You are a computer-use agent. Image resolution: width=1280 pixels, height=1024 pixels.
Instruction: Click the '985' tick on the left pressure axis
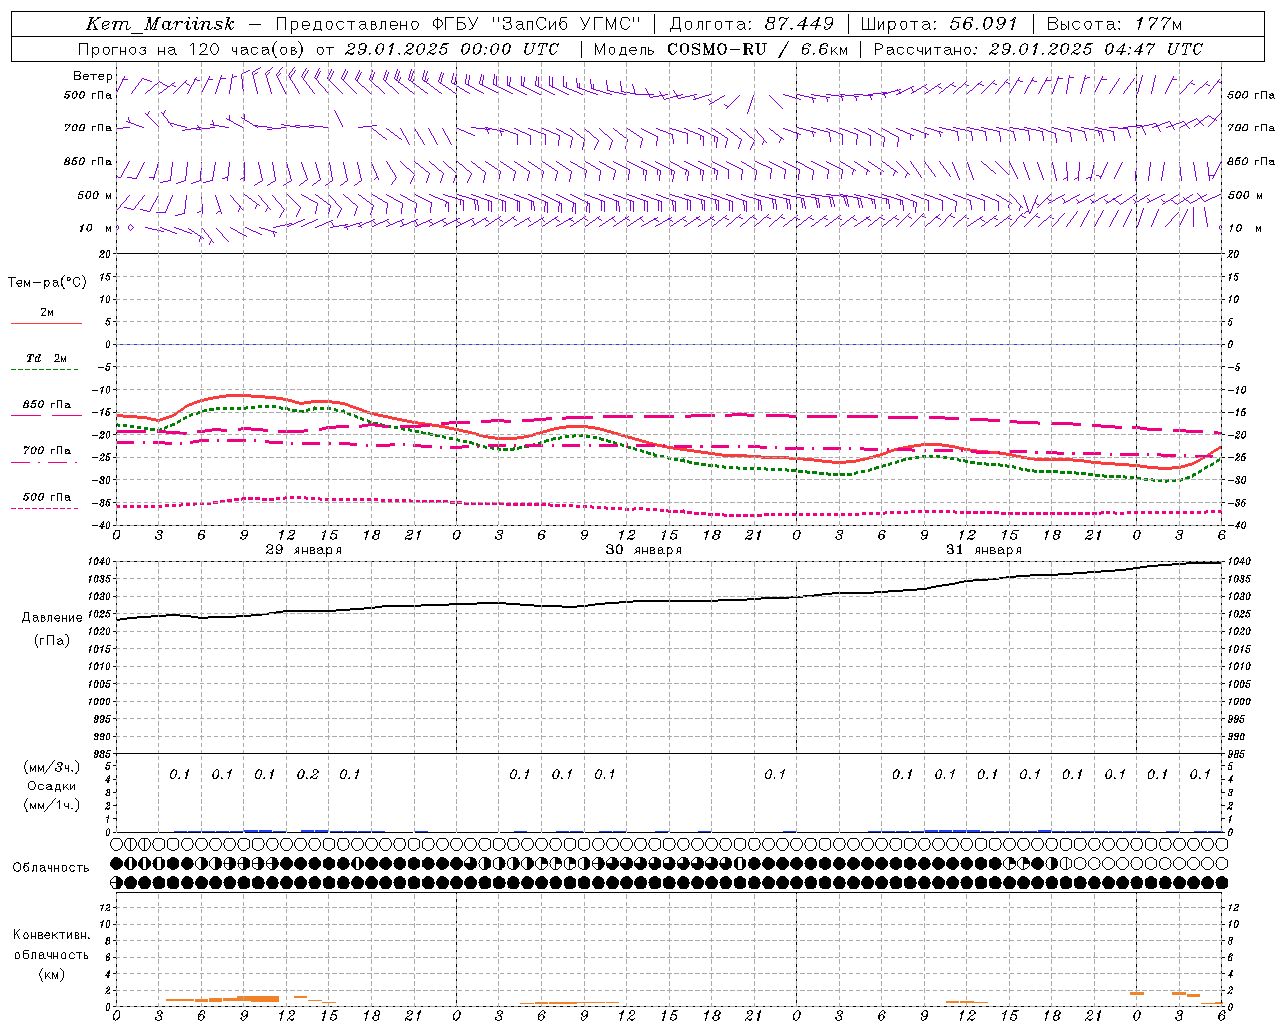click(x=102, y=754)
